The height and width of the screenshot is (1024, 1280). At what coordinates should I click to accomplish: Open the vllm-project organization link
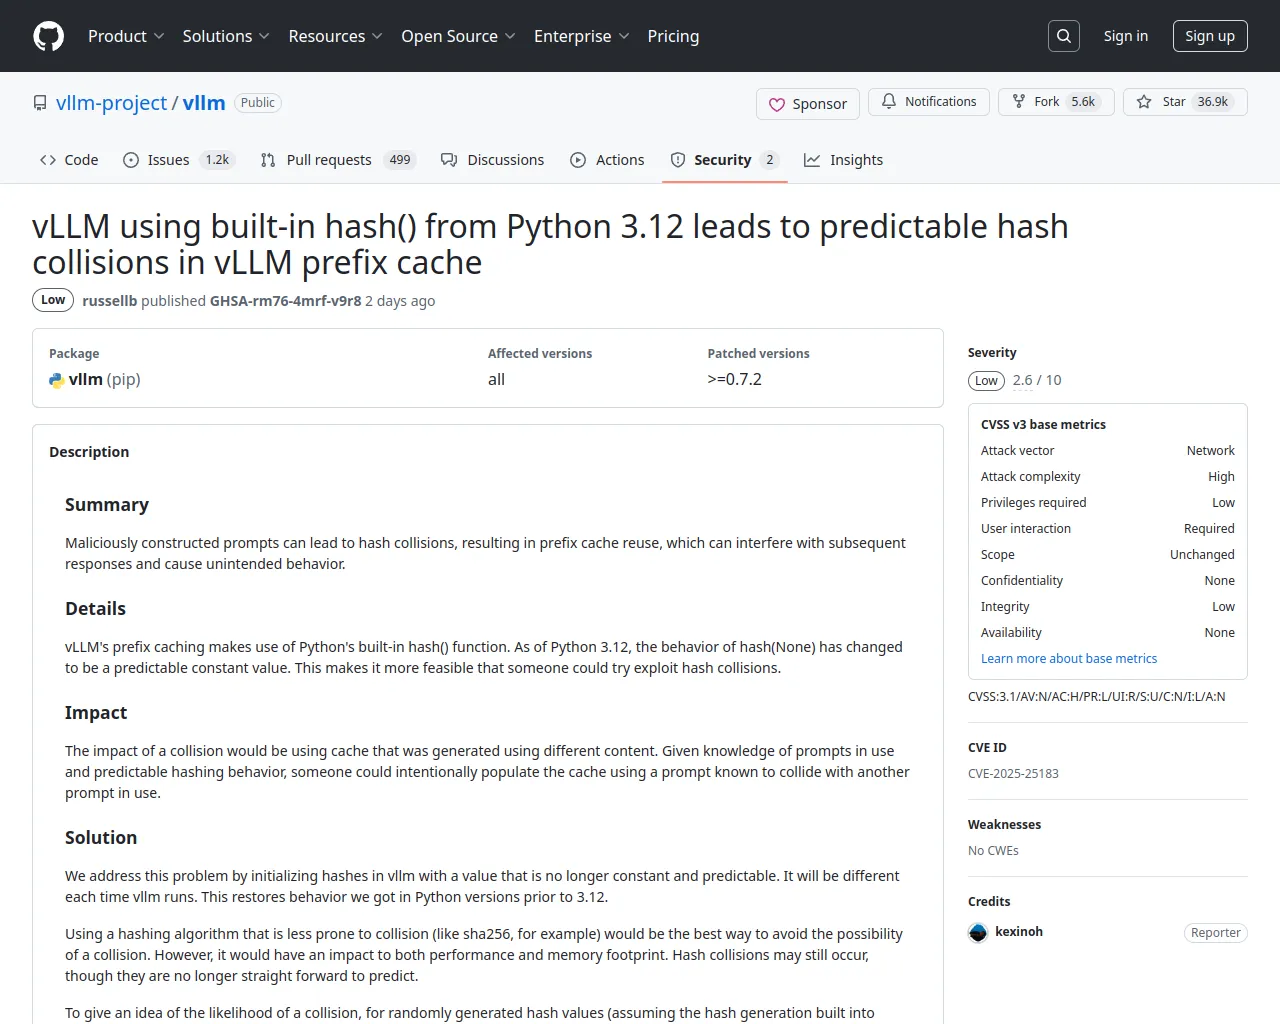[112, 103]
